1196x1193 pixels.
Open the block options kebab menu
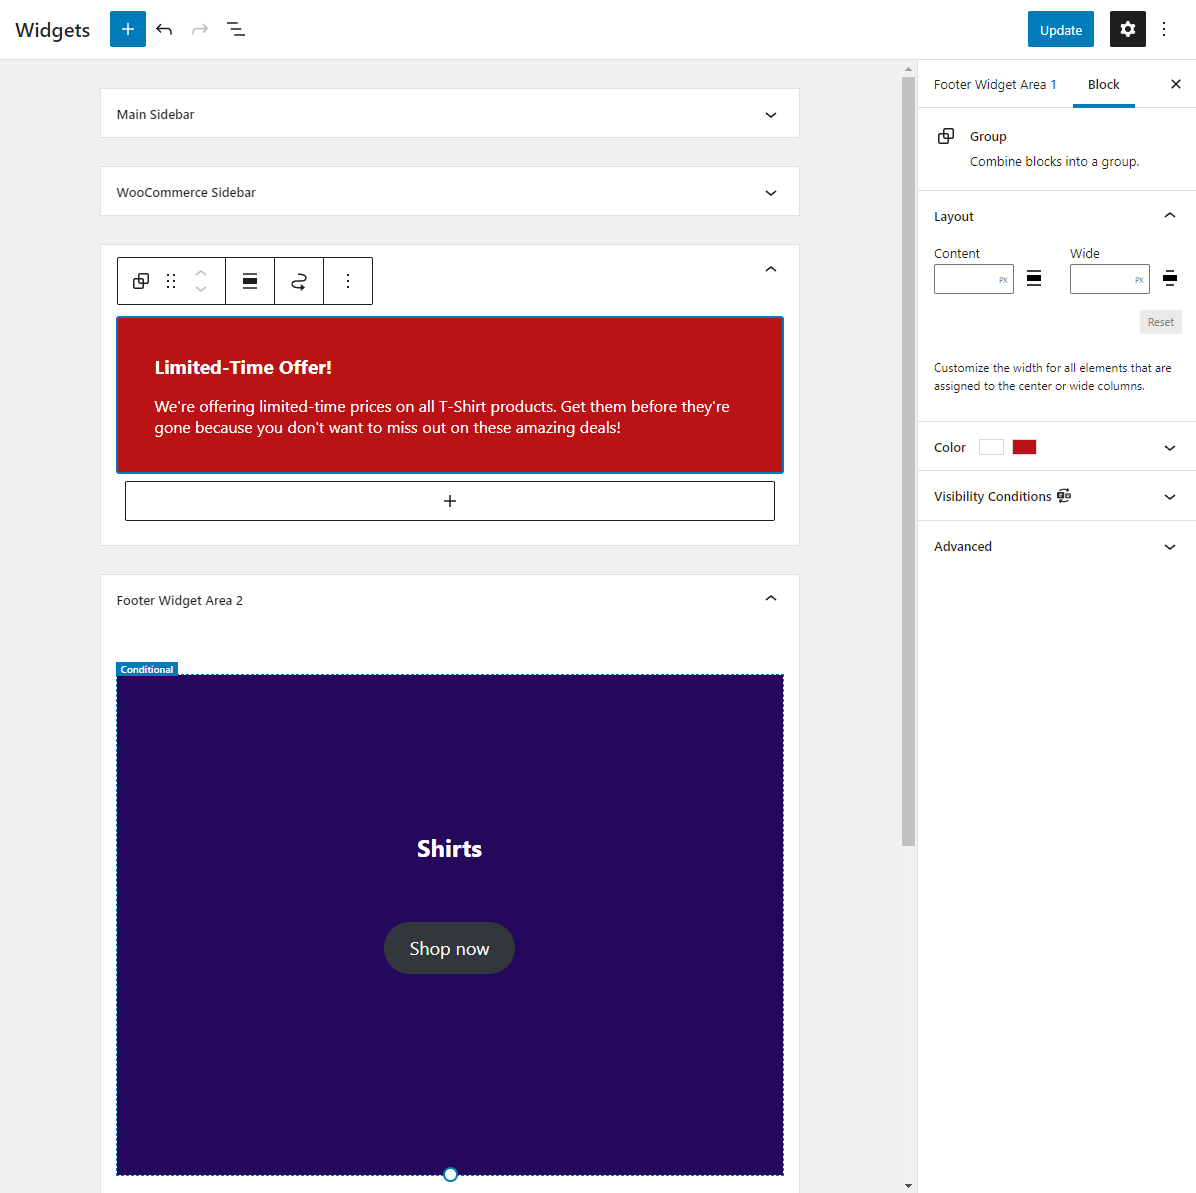point(348,281)
